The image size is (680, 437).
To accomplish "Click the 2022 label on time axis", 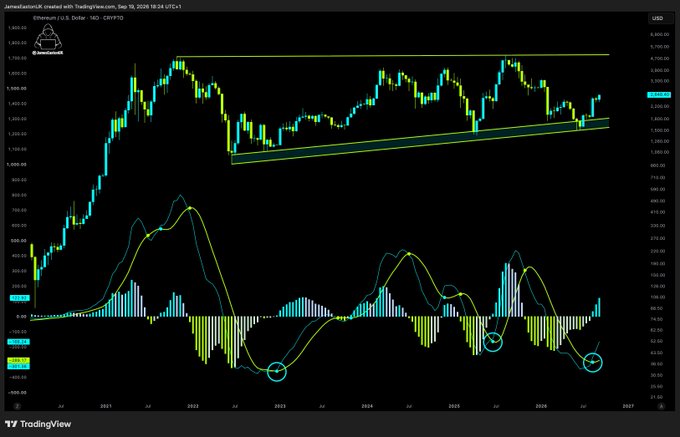I will coord(193,406).
